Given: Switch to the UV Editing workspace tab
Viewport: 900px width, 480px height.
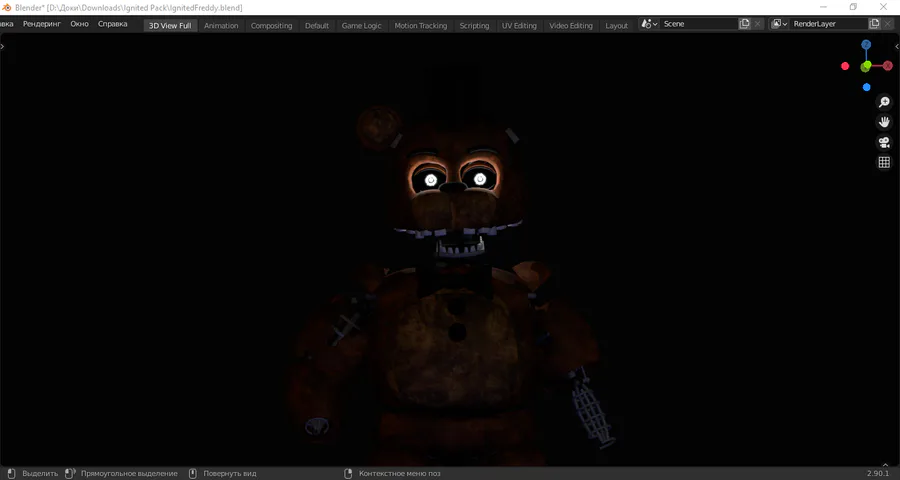Looking at the screenshot, I should tap(519, 25).
